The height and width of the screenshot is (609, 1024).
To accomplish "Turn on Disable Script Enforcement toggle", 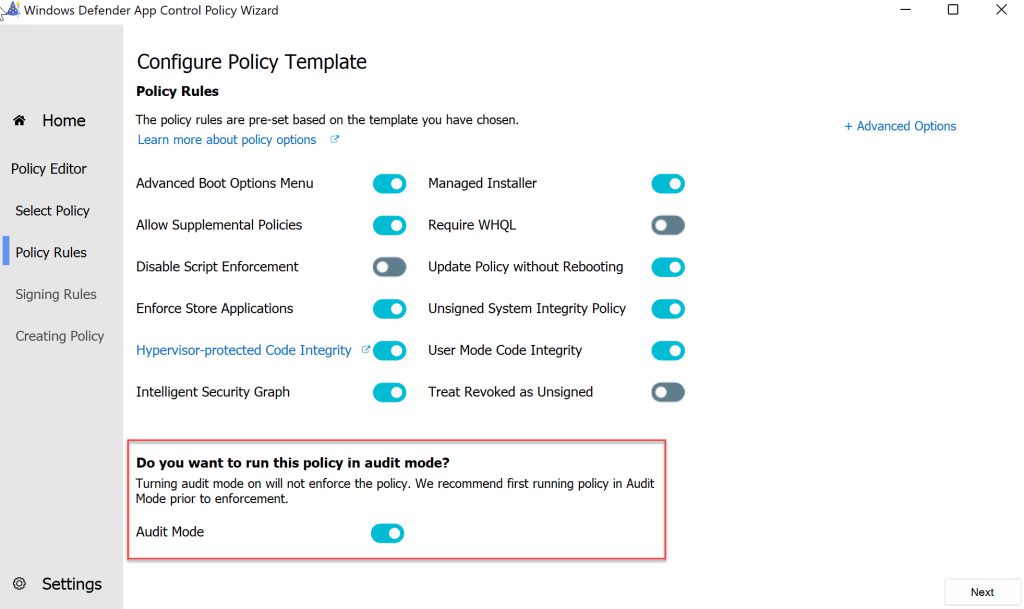I will 389,267.
